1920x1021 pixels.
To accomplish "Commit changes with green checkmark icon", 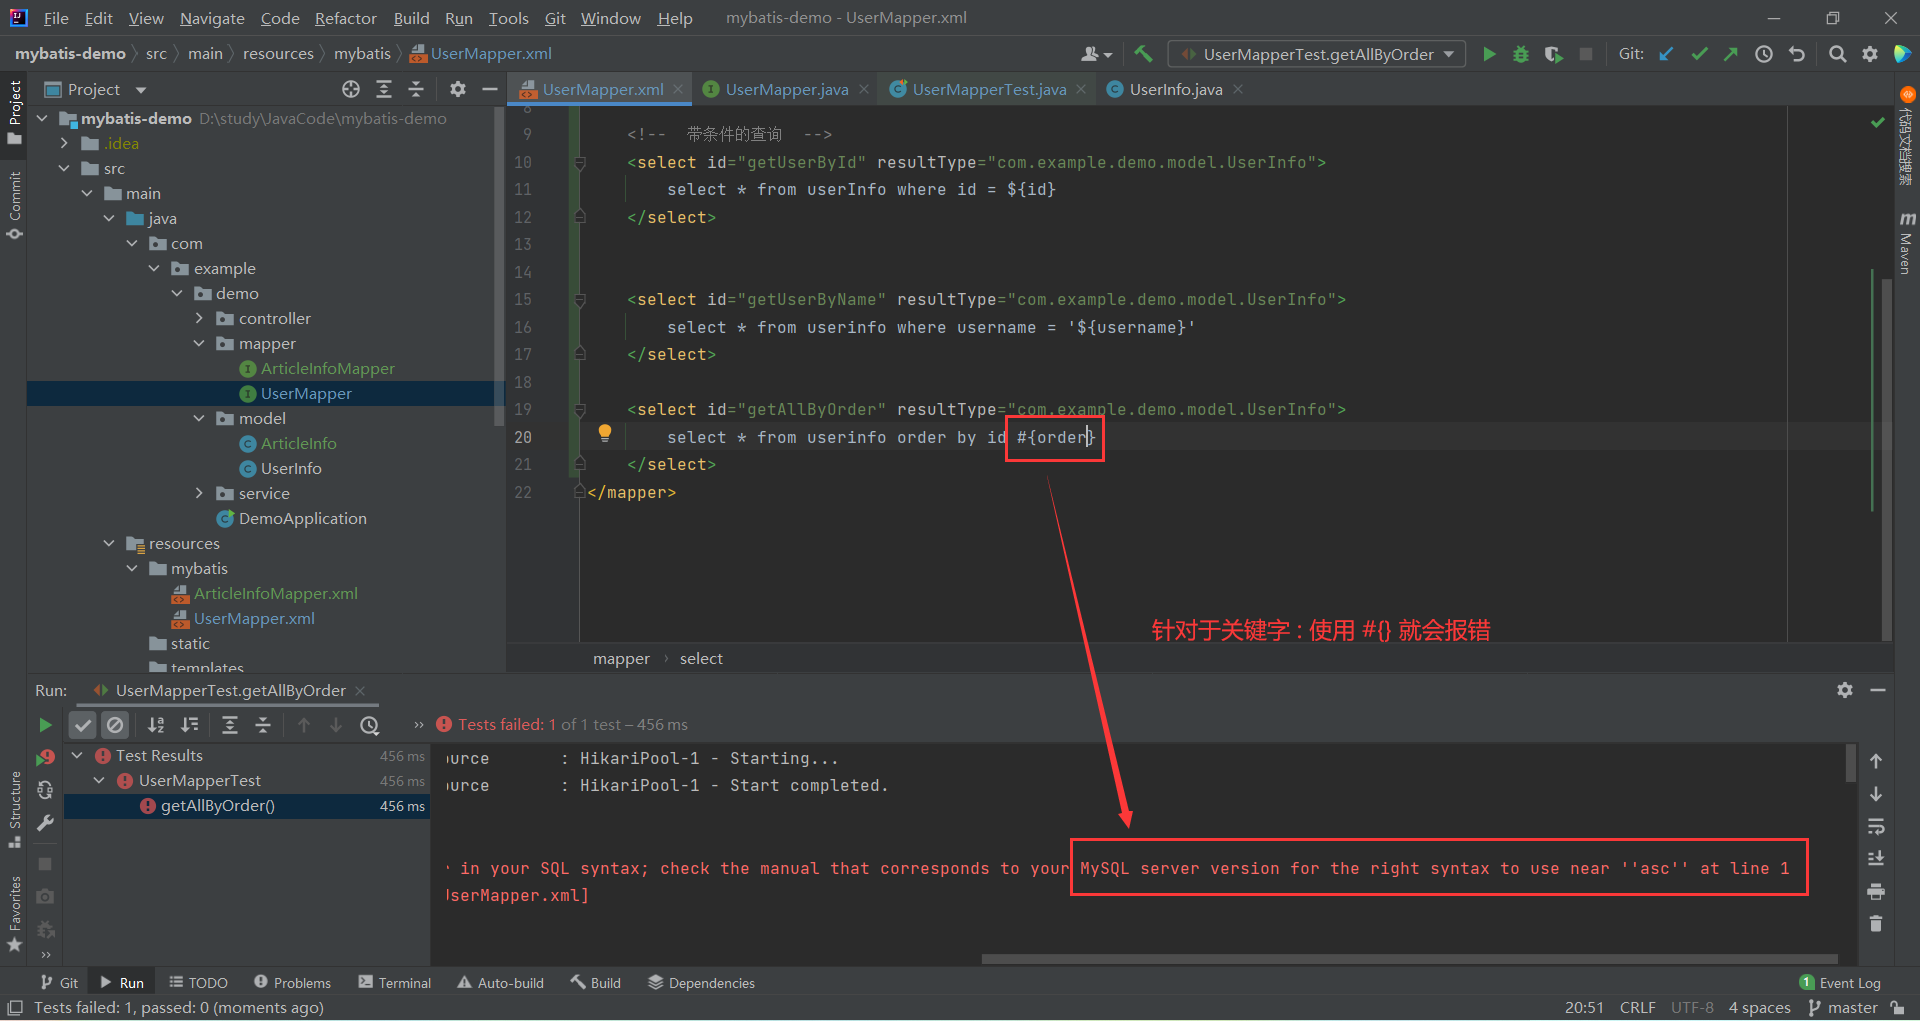I will click(1699, 54).
